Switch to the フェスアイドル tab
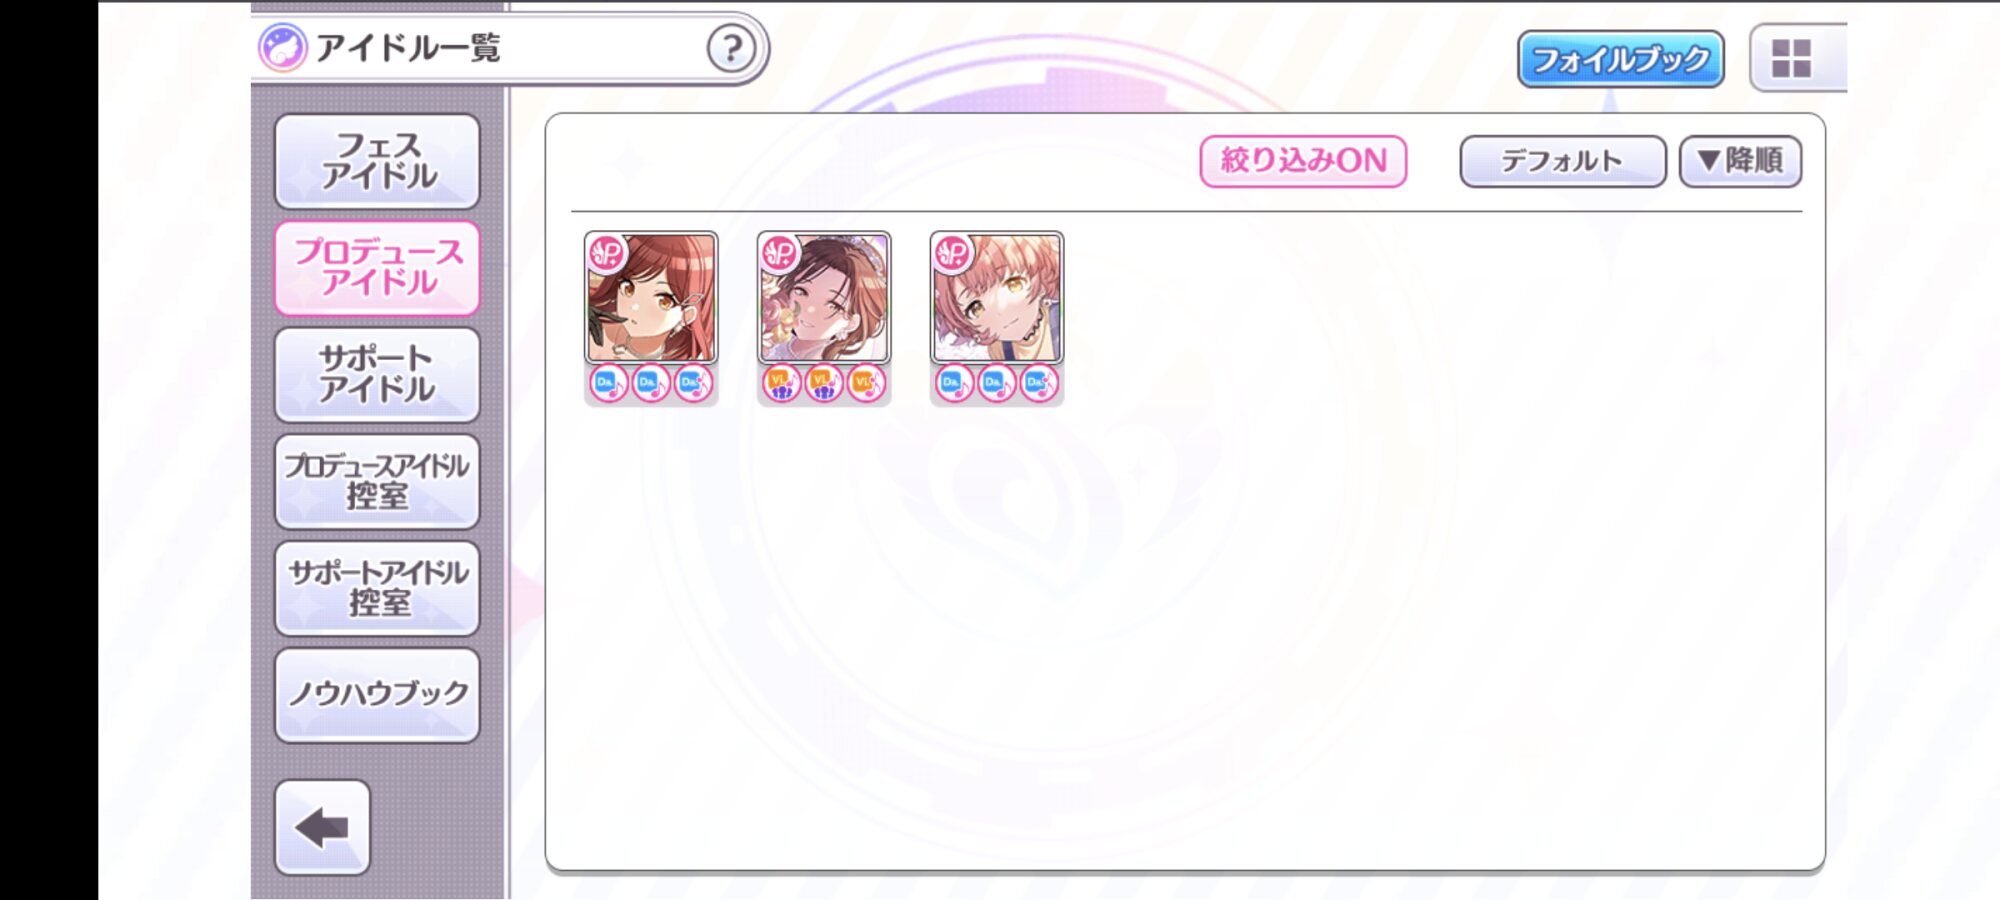Screen dimensions: 2000x900 377,161
